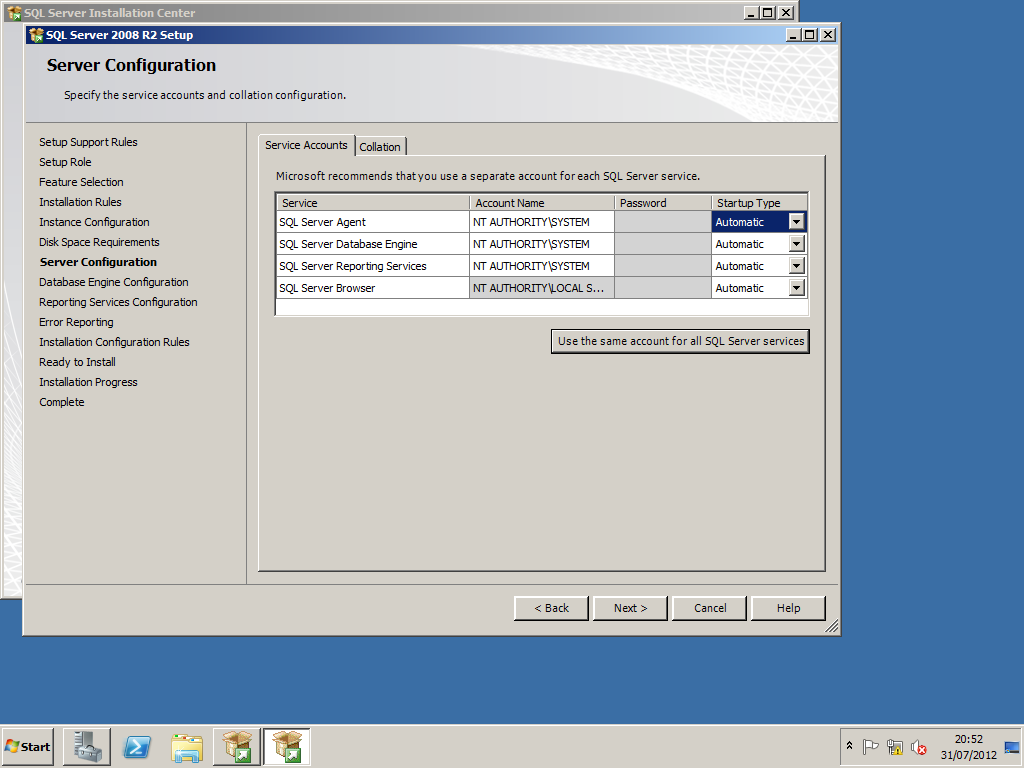Click 'Complete' in the steps list

(62, 402)
